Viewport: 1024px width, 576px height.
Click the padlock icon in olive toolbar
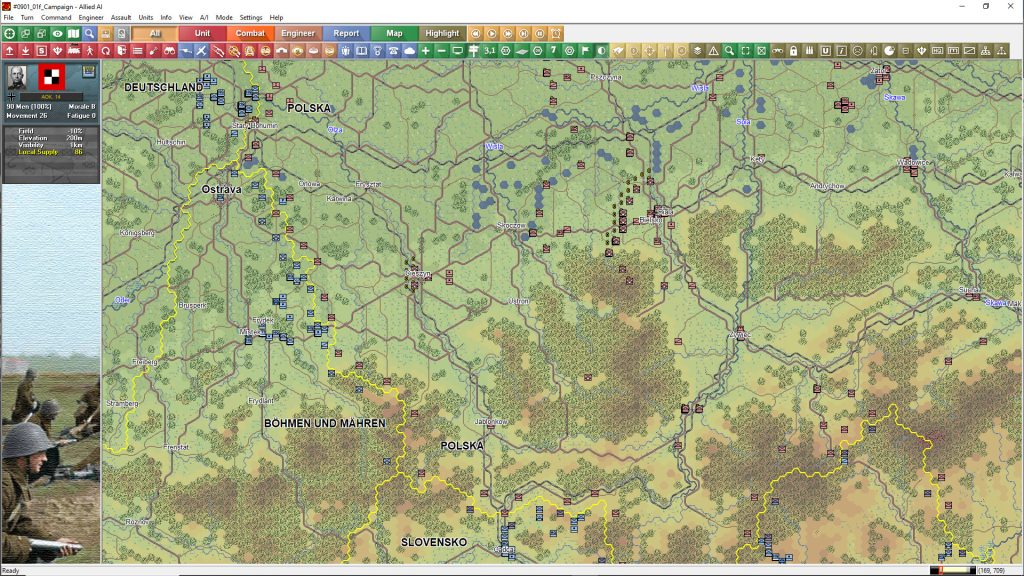click(793, 50)
